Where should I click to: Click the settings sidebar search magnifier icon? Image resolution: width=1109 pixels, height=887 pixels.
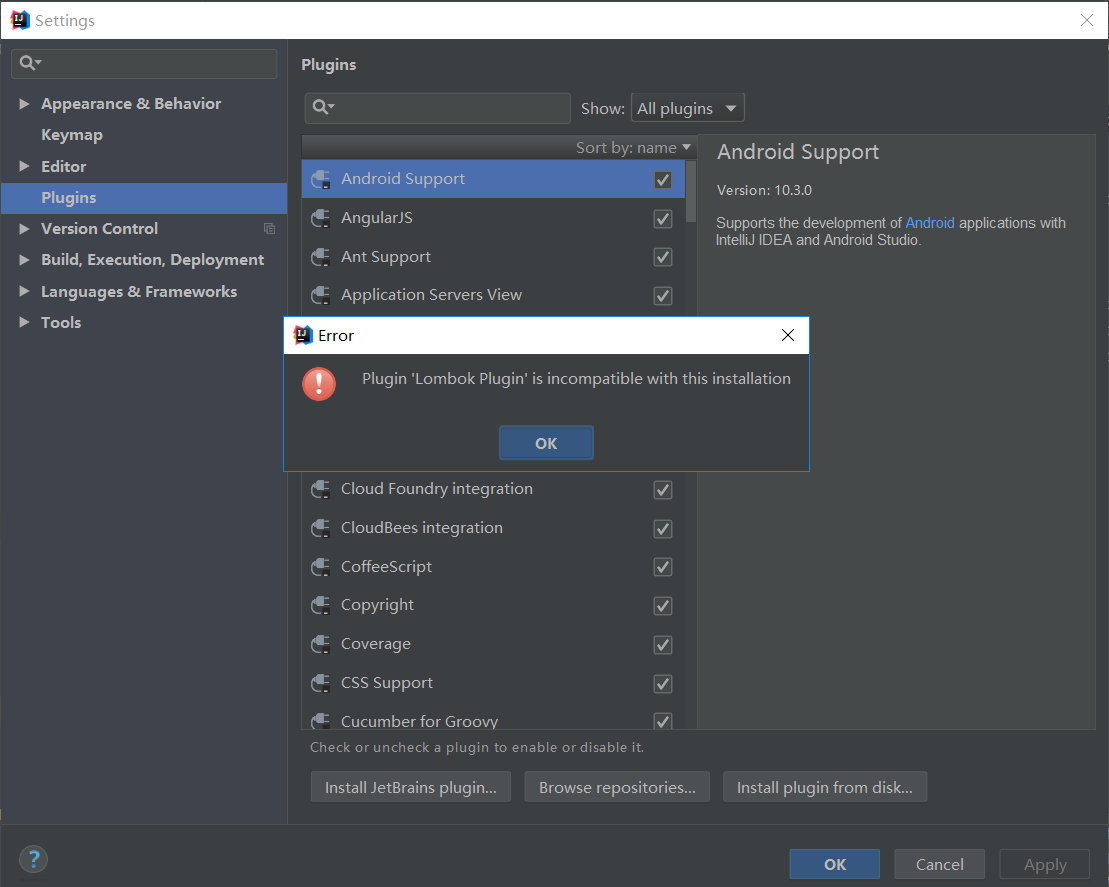(30, 63)
